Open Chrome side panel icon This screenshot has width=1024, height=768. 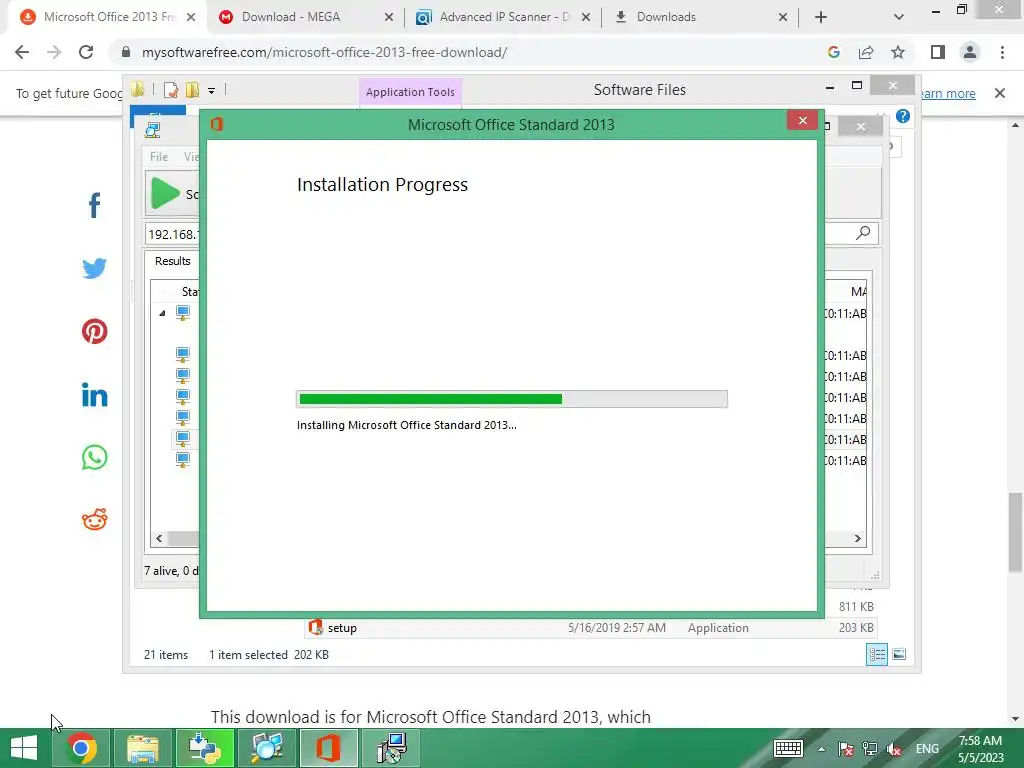tap(938, 52)
